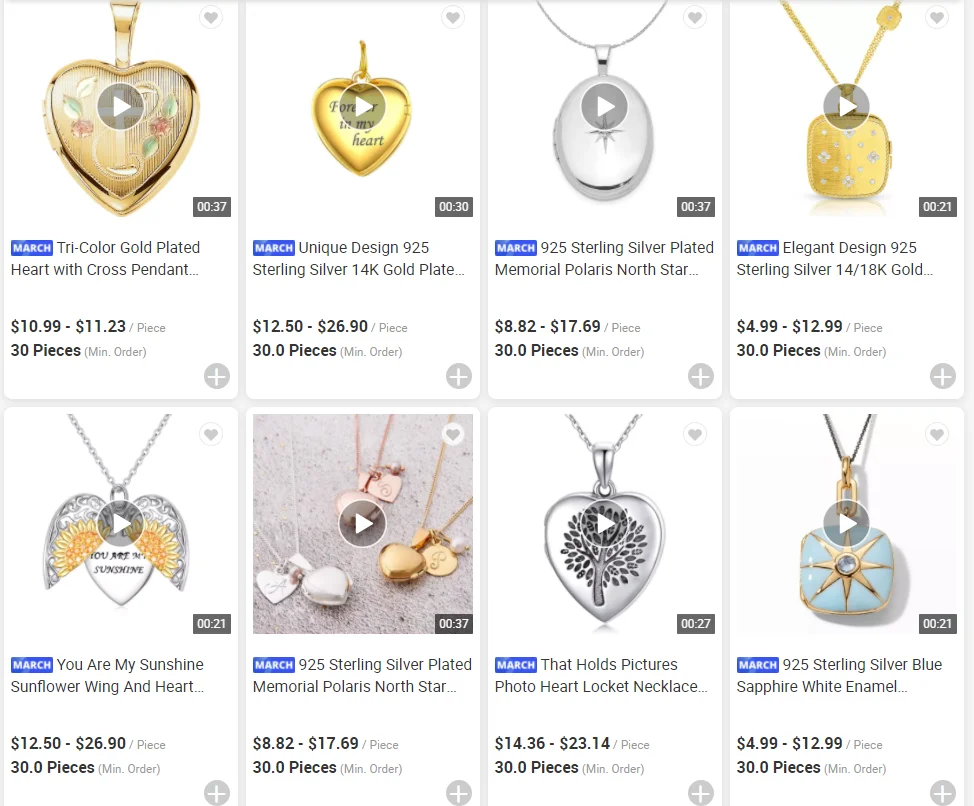974x806 pixels.
Task: Open You Are My Sunshine Sunflower Wing link
Action: tap(107, 676)
